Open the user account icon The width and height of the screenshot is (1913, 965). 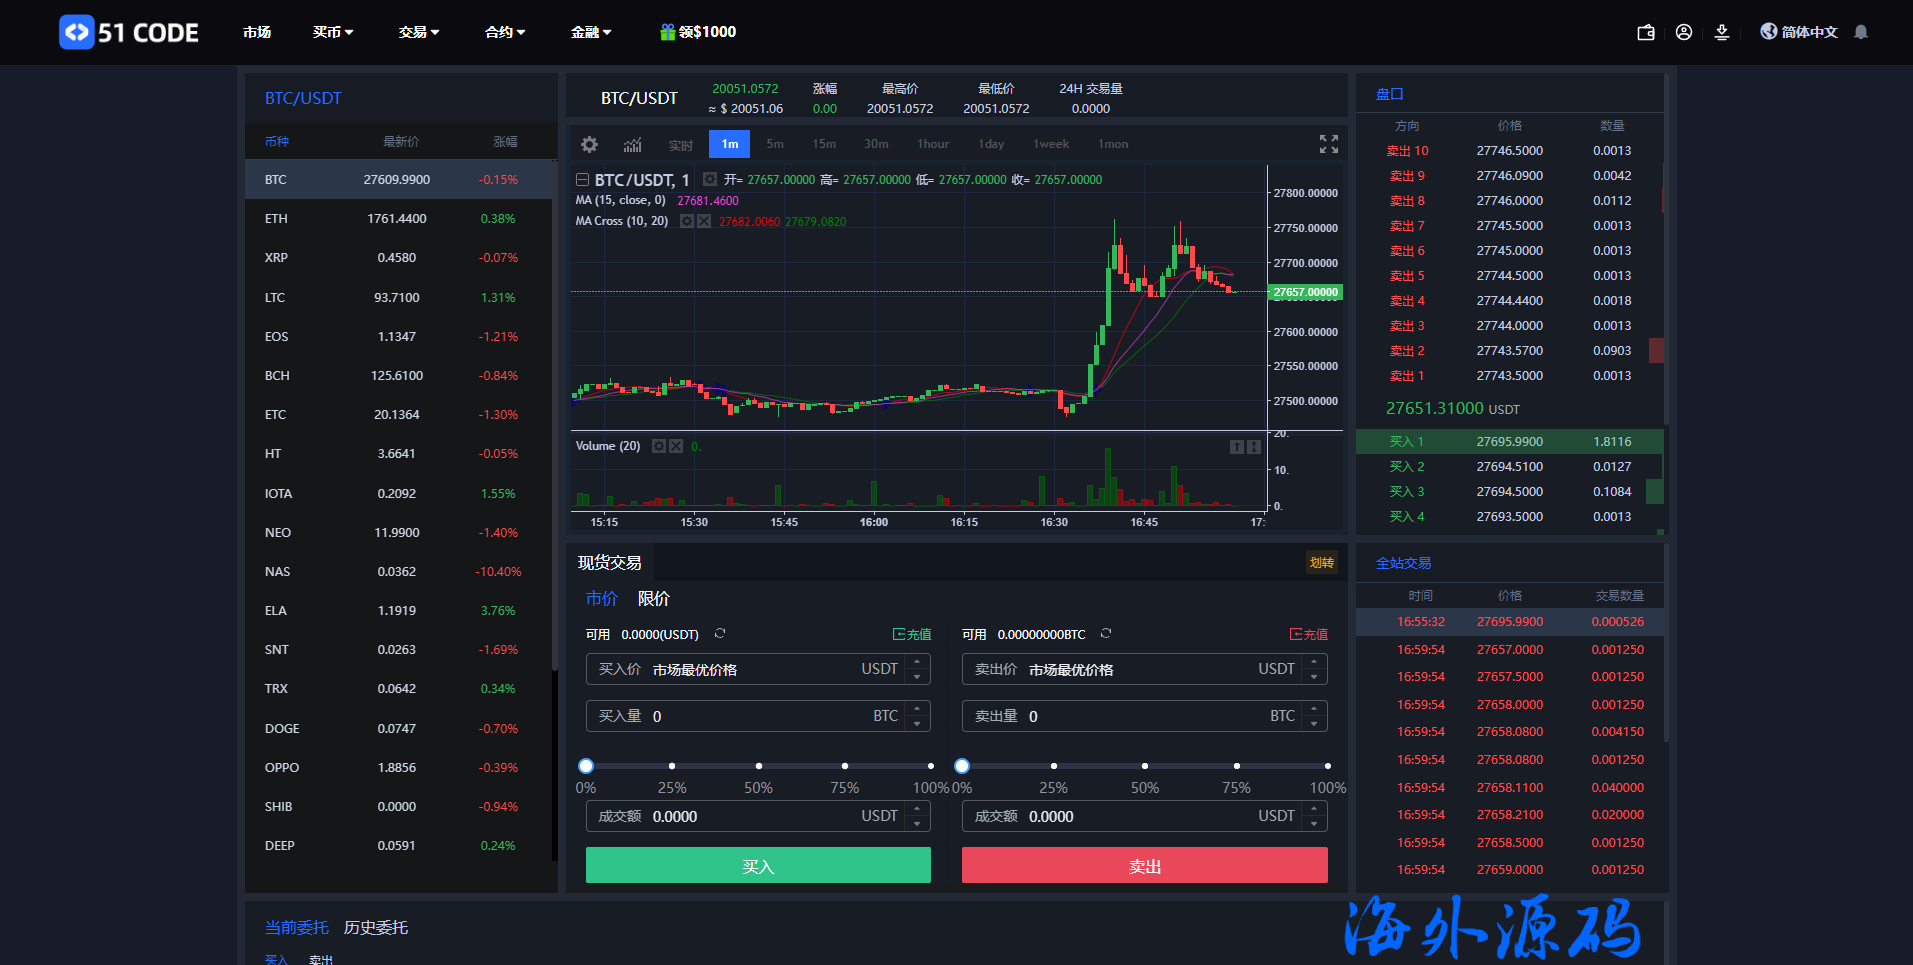[x=1684, y=32]
